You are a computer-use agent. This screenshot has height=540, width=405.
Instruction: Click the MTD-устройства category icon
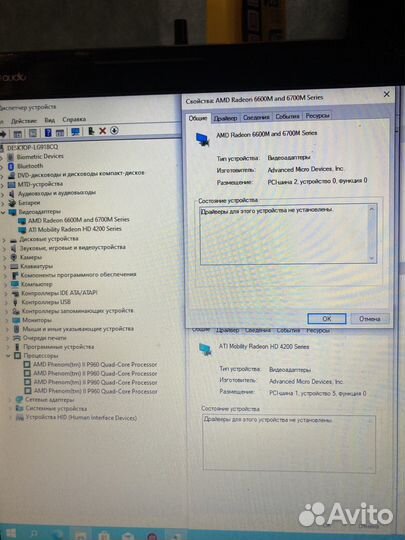(x=11, y=185)
